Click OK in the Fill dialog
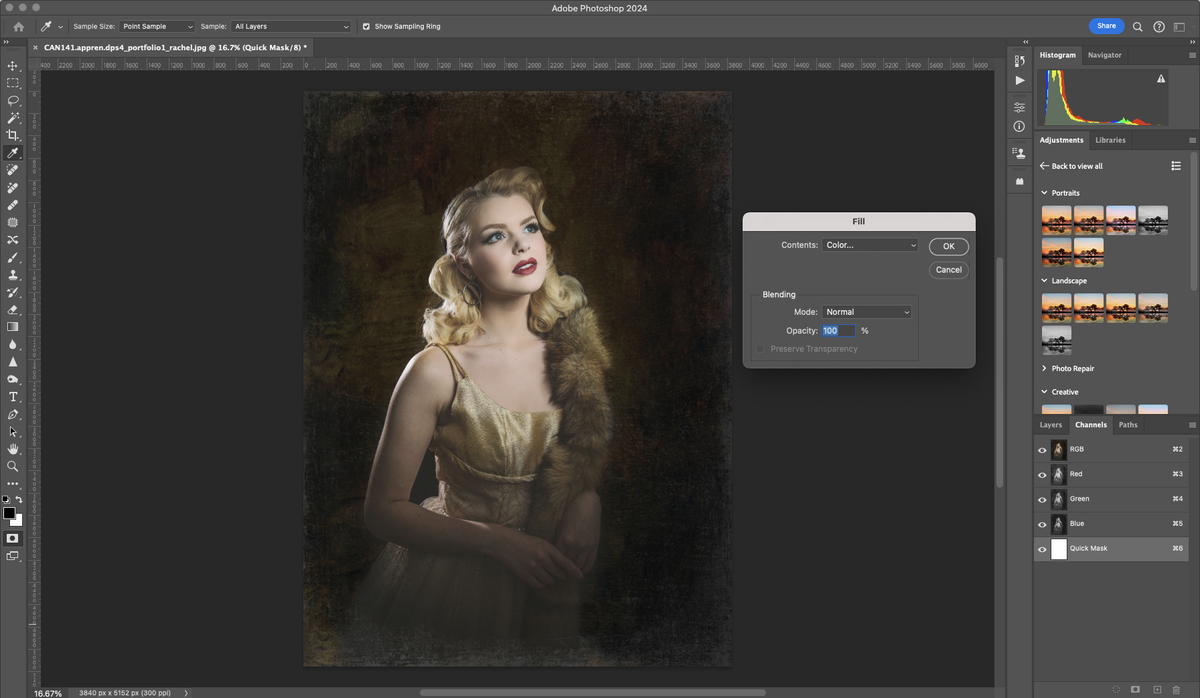1200x698 pixels. 948,246
